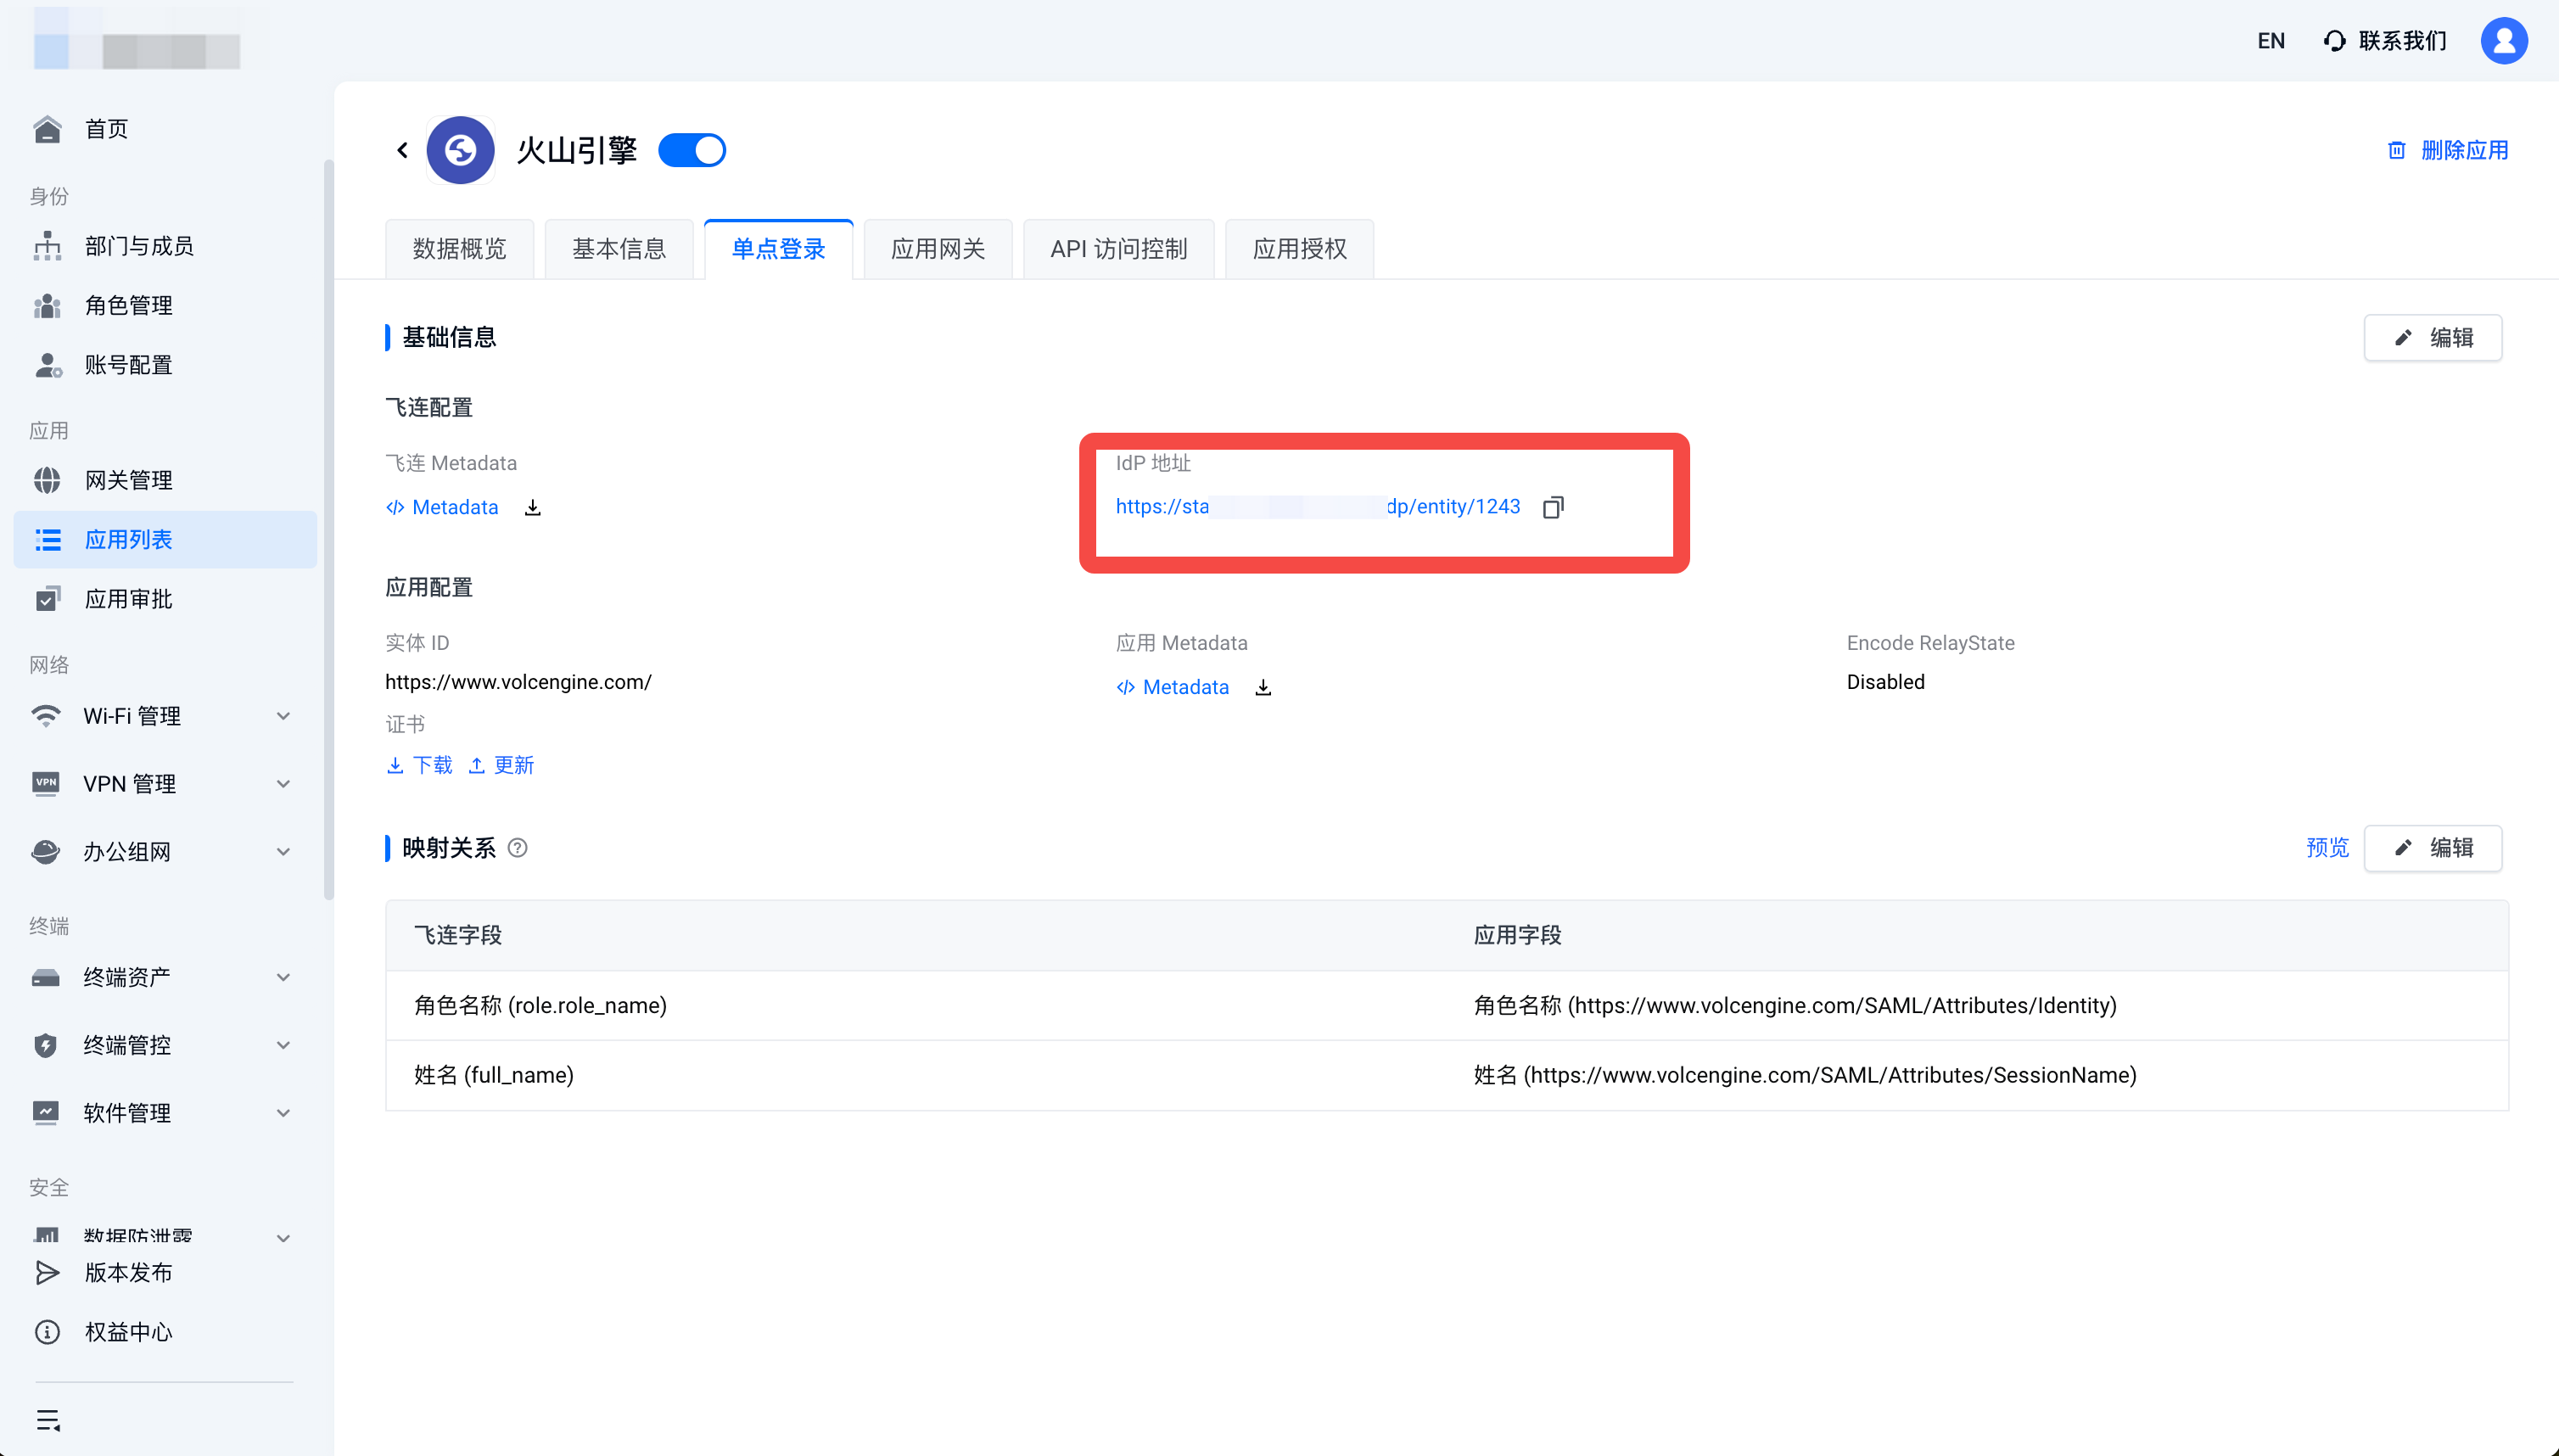Go back using the left arrow icon
This screenshot has width=2559, height=1456.
point(402,150)
